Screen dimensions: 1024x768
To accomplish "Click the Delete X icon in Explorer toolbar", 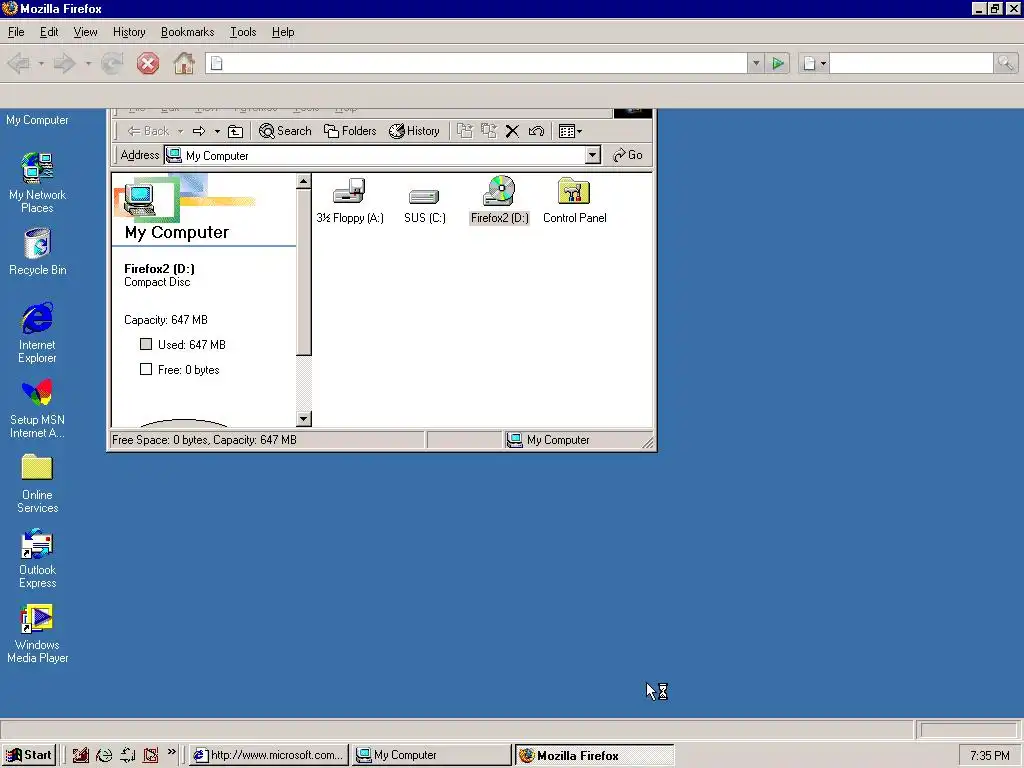I will point(513,131).
